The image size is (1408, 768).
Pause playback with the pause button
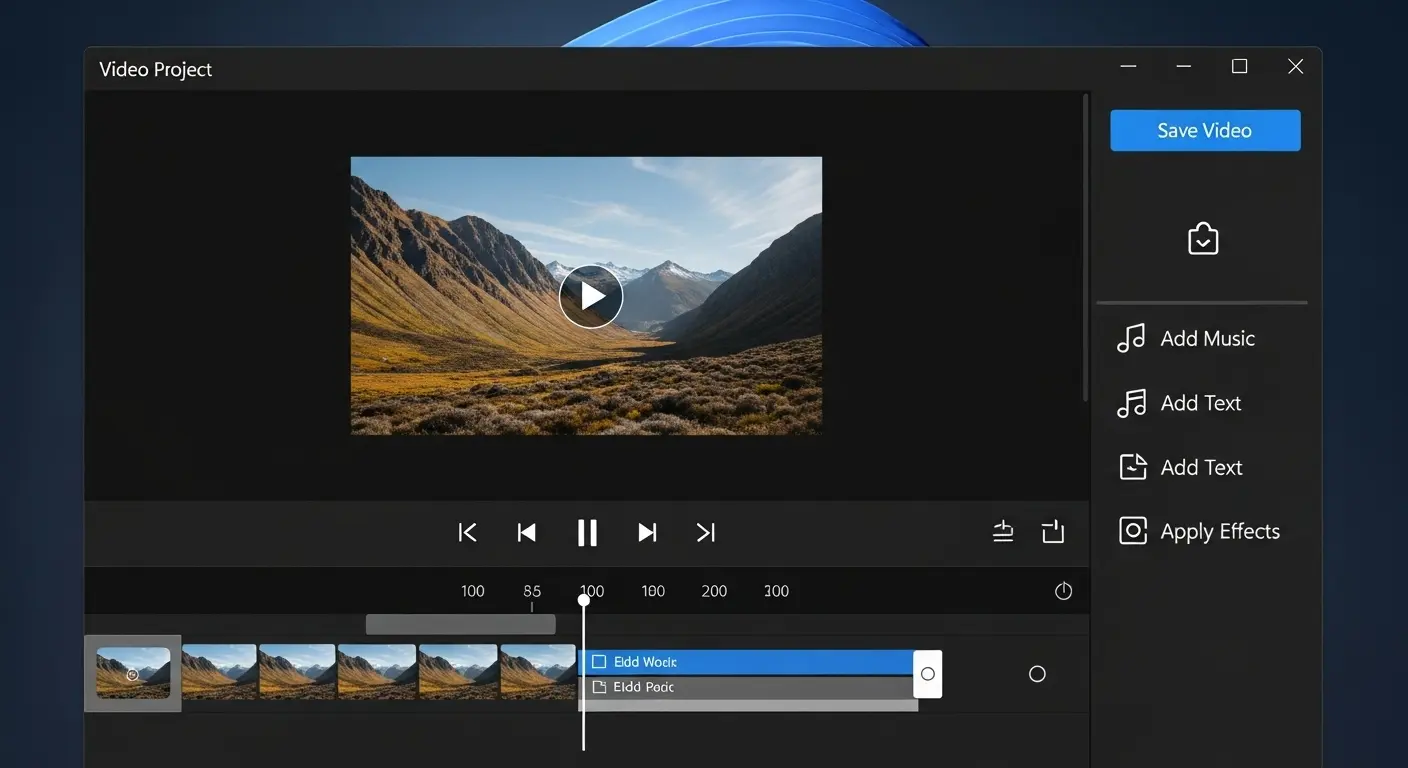coord(587,533)
